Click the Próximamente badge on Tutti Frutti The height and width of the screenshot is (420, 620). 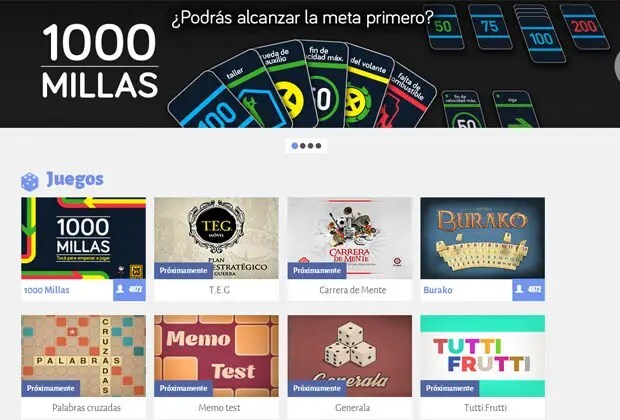[450, 388]
